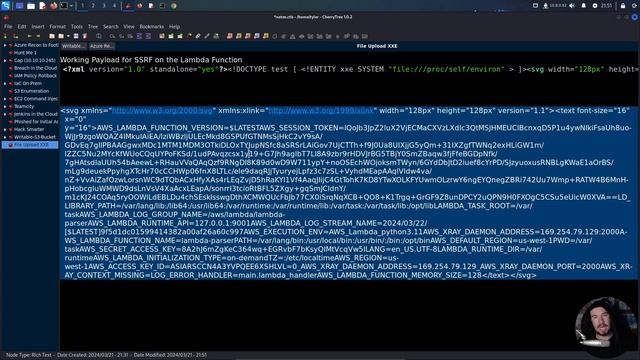The height and width of the screenshot is (360, 640).
Task: Open the Tools menu
Action: coord(77,27)
